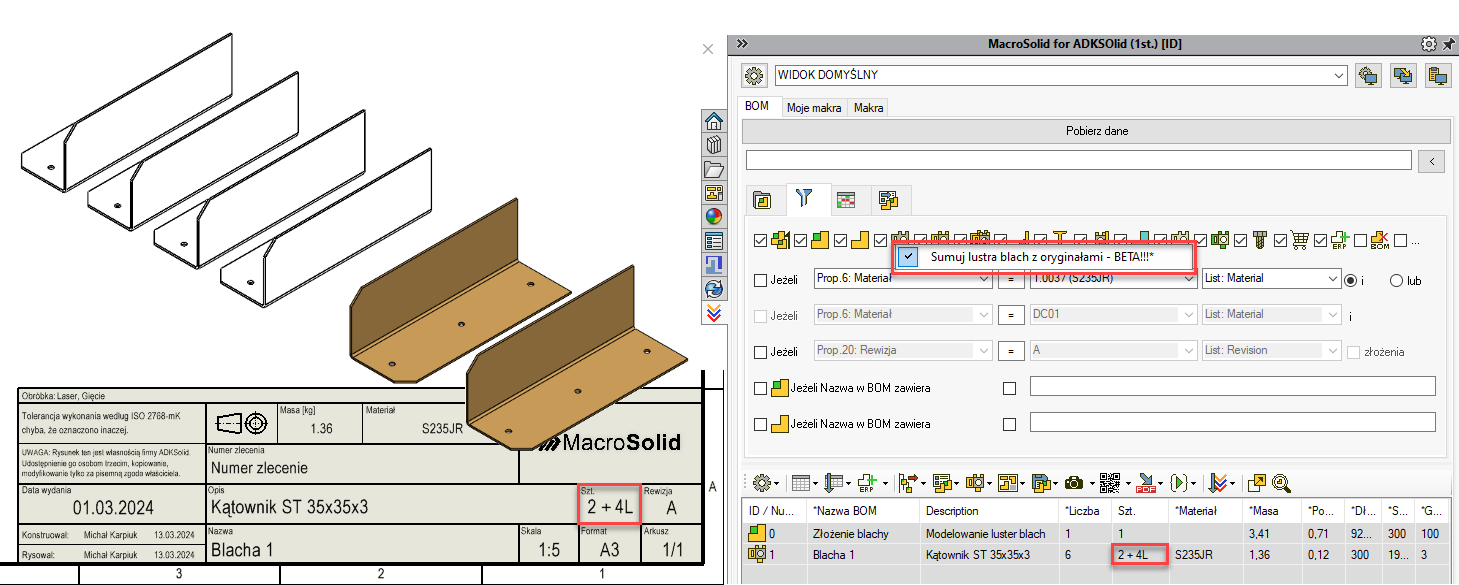Image resolution: width=1459 pixels, height=585 pixels.
Task: Open the Prop.20: Rewizja dropdown
Action: click(904, 350)
